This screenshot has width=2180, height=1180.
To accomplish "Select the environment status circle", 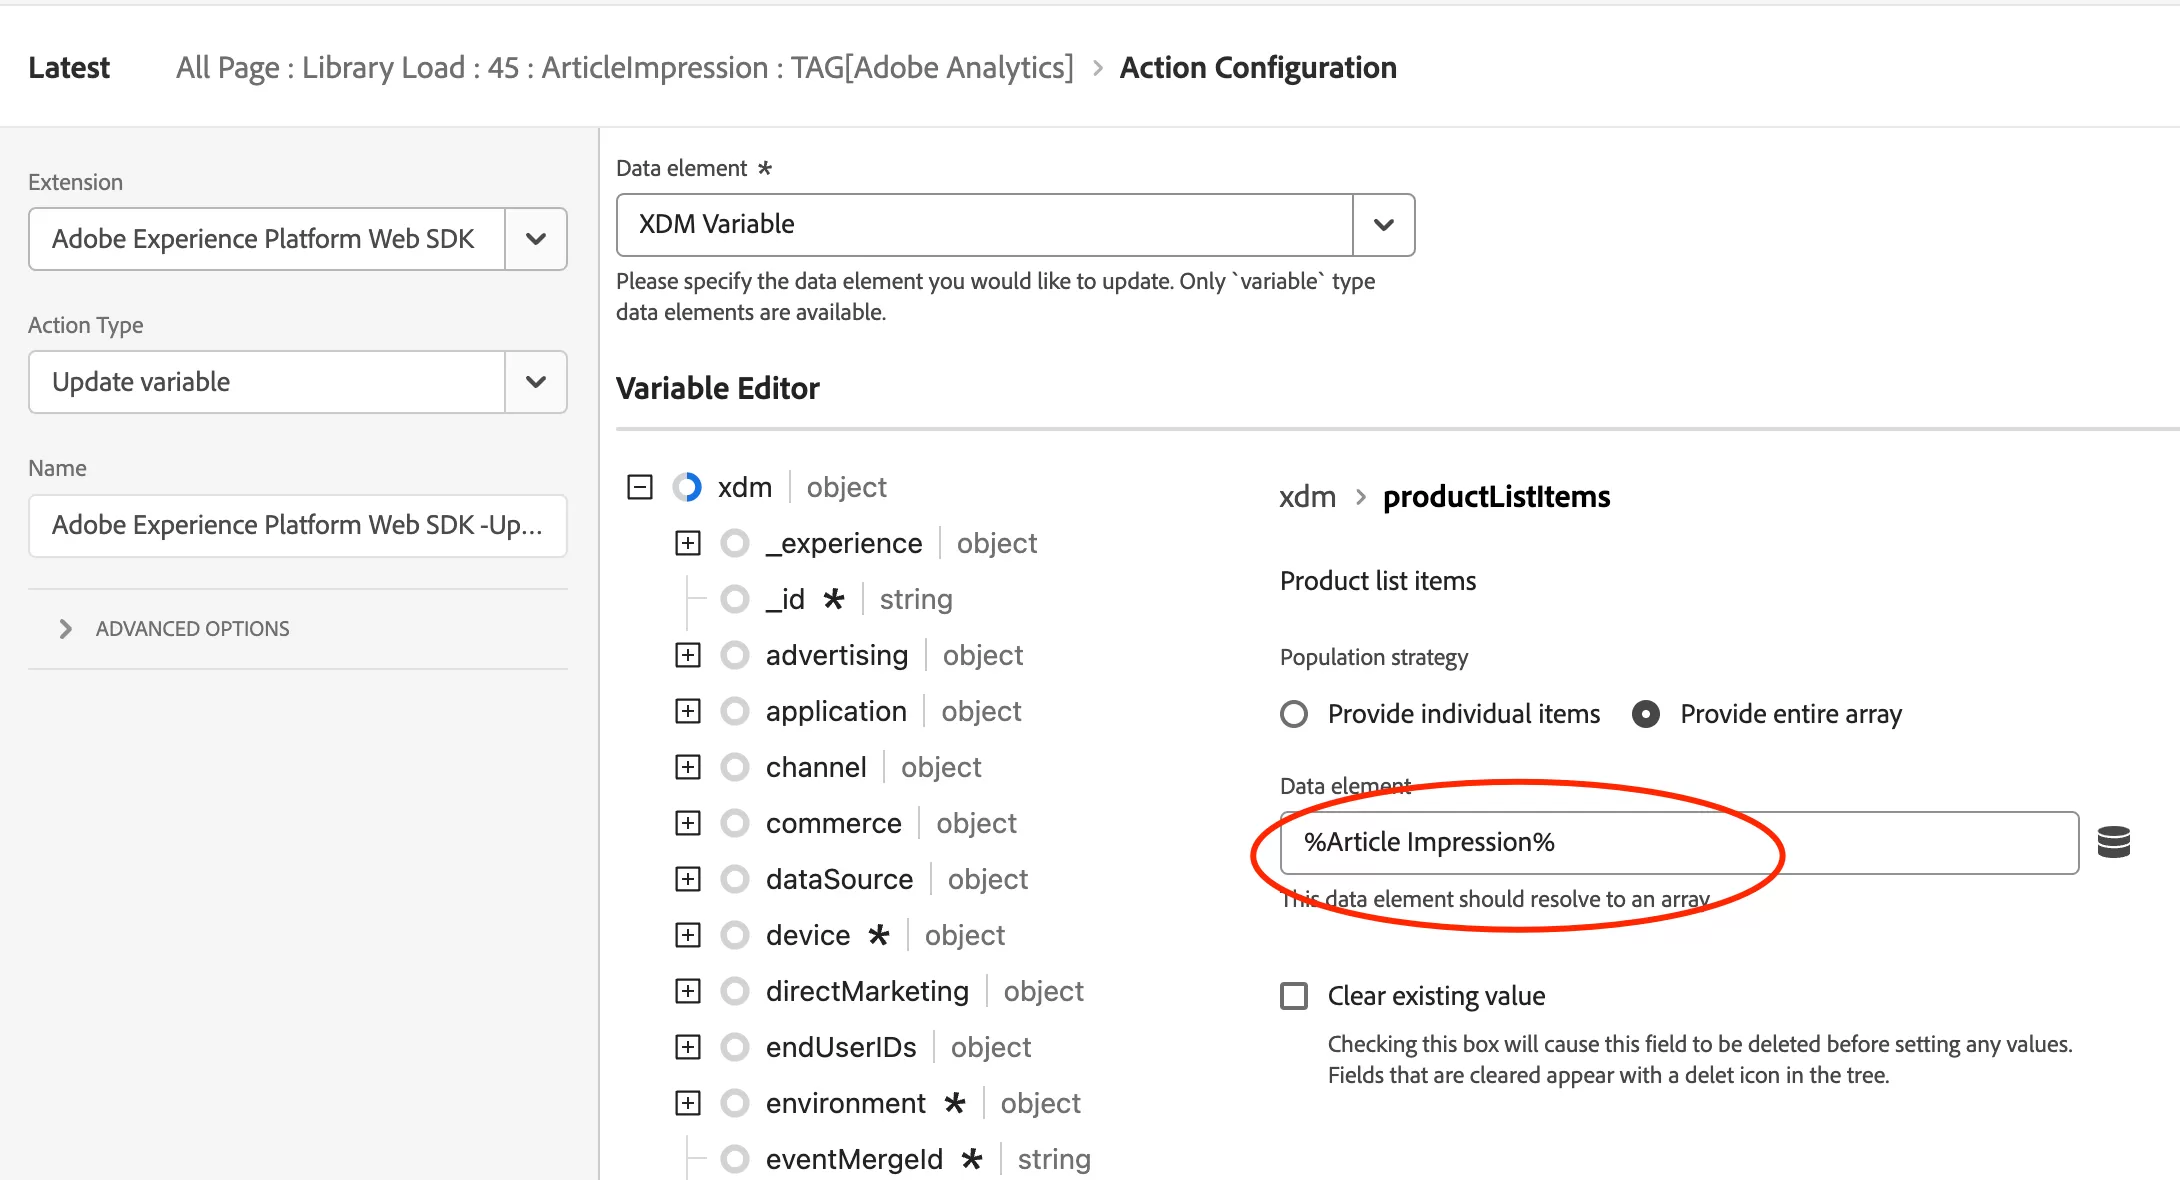I will click(x=735, y=1103).
